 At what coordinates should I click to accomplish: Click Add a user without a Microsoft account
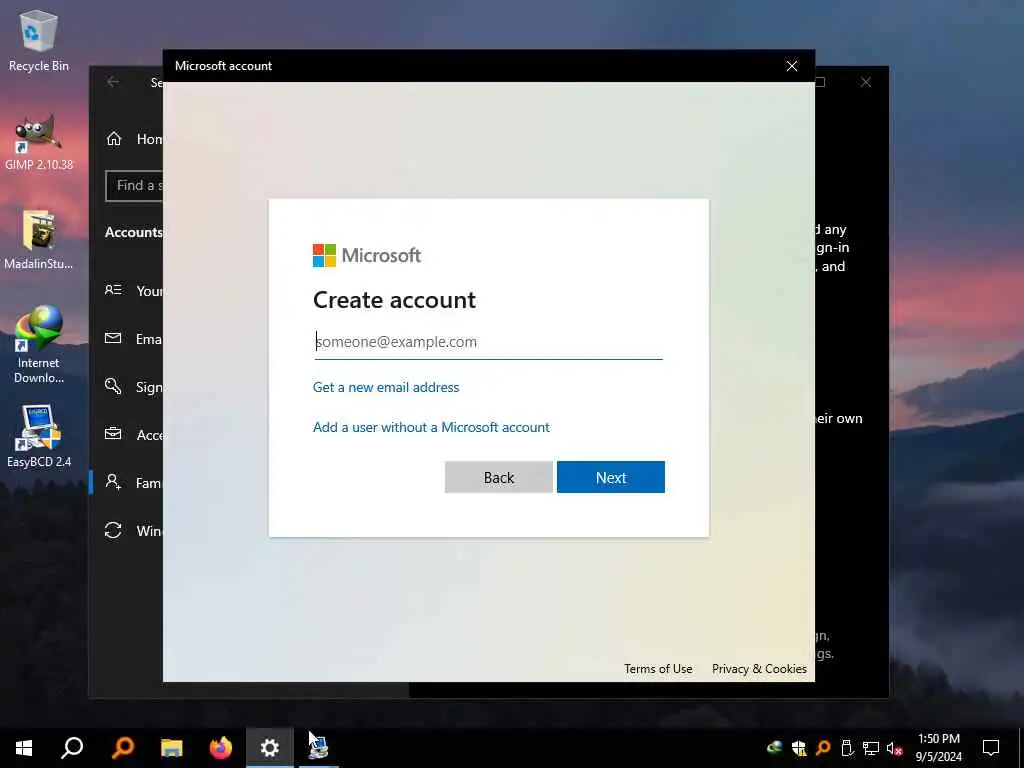click(x=431, y=427)
